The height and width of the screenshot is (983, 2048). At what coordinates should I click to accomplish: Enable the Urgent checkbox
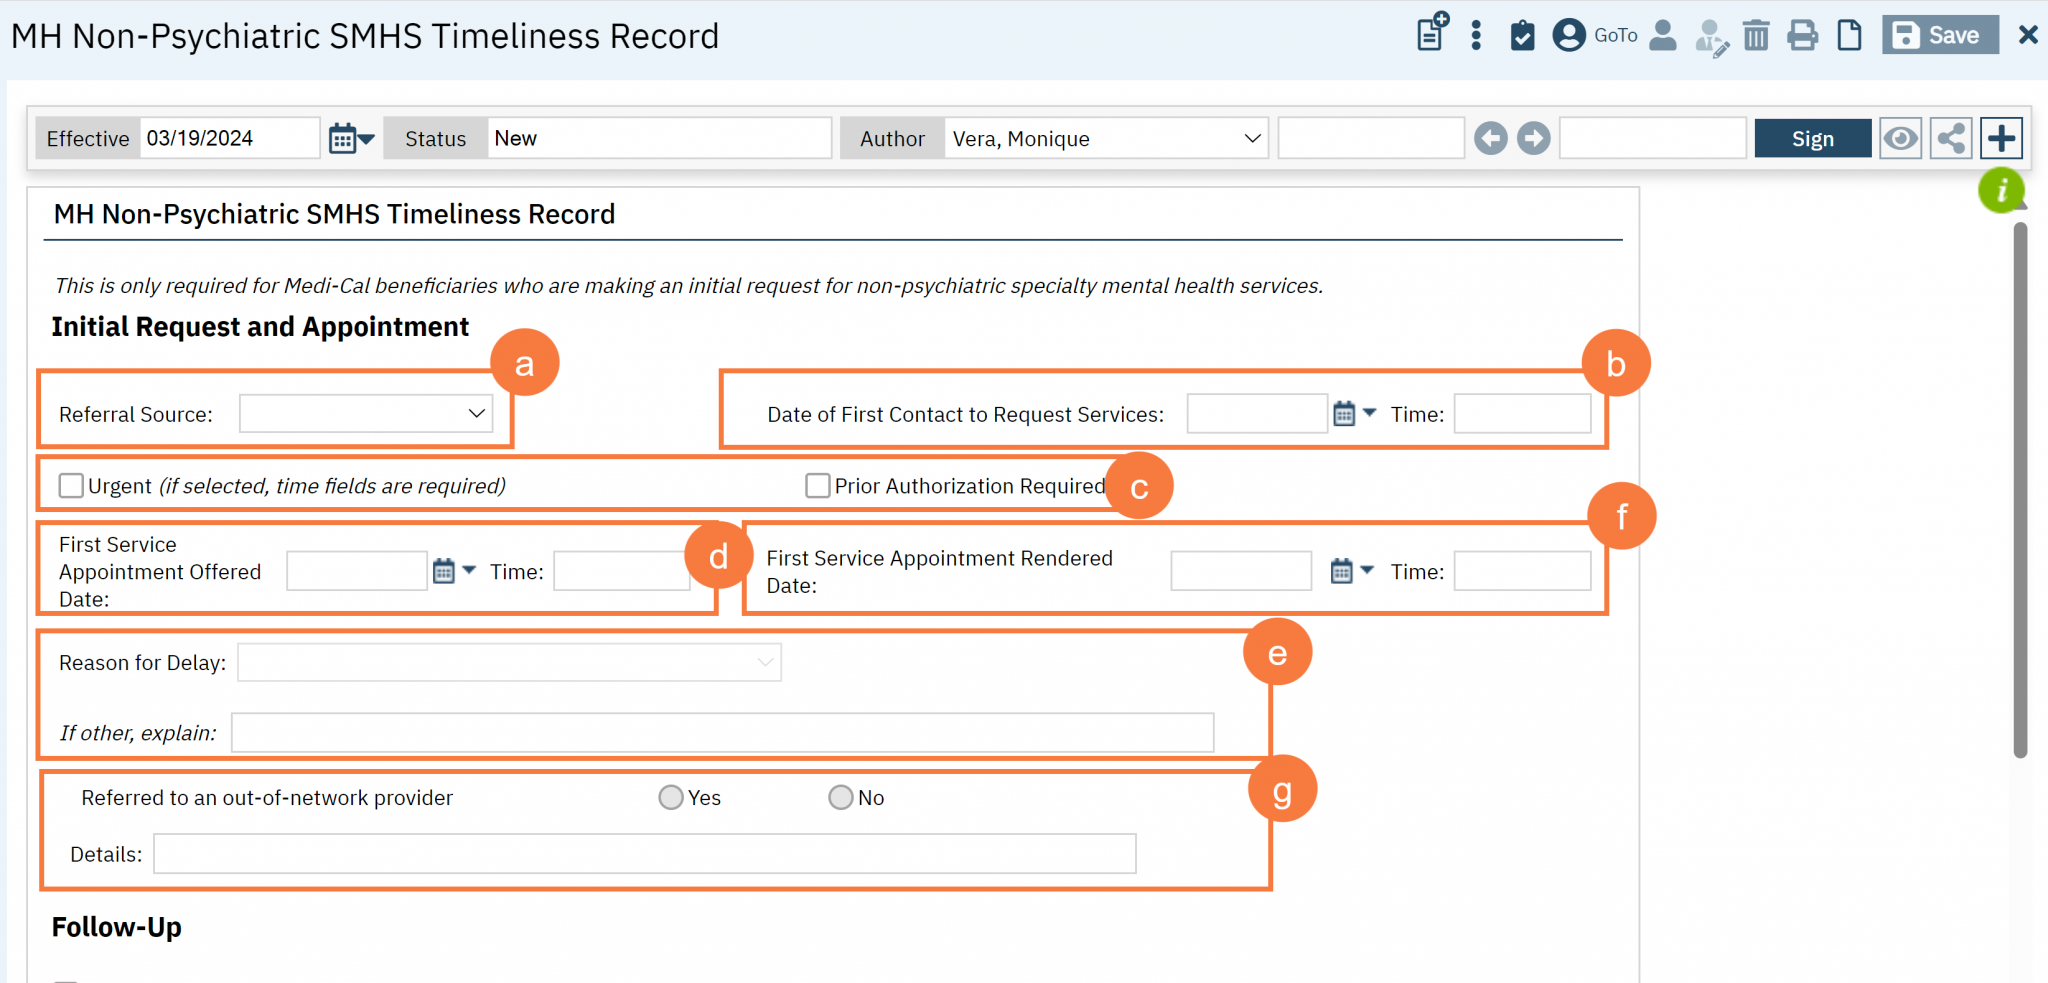tap(70, 485)
